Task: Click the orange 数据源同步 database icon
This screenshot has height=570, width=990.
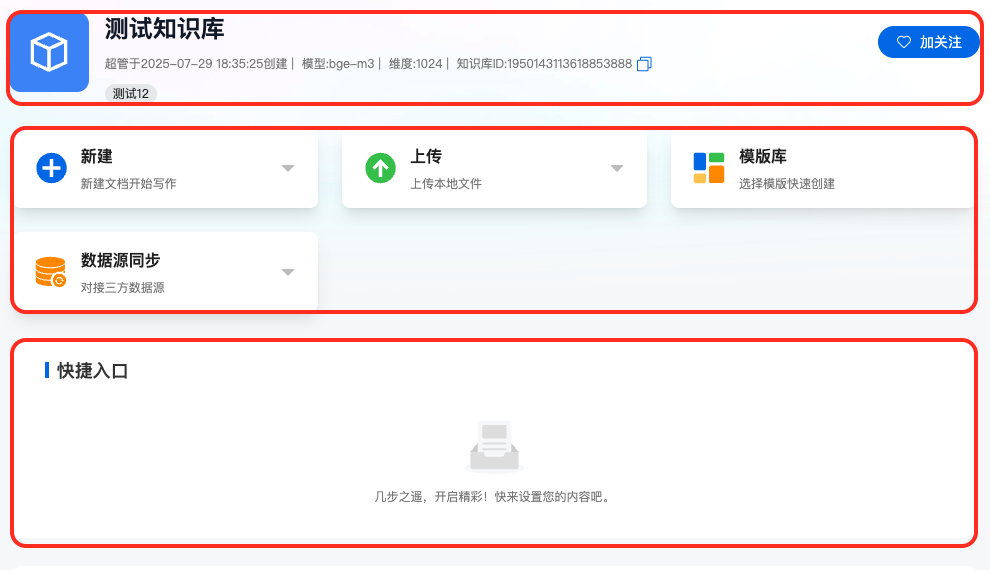Action: (x=51, y=272)
